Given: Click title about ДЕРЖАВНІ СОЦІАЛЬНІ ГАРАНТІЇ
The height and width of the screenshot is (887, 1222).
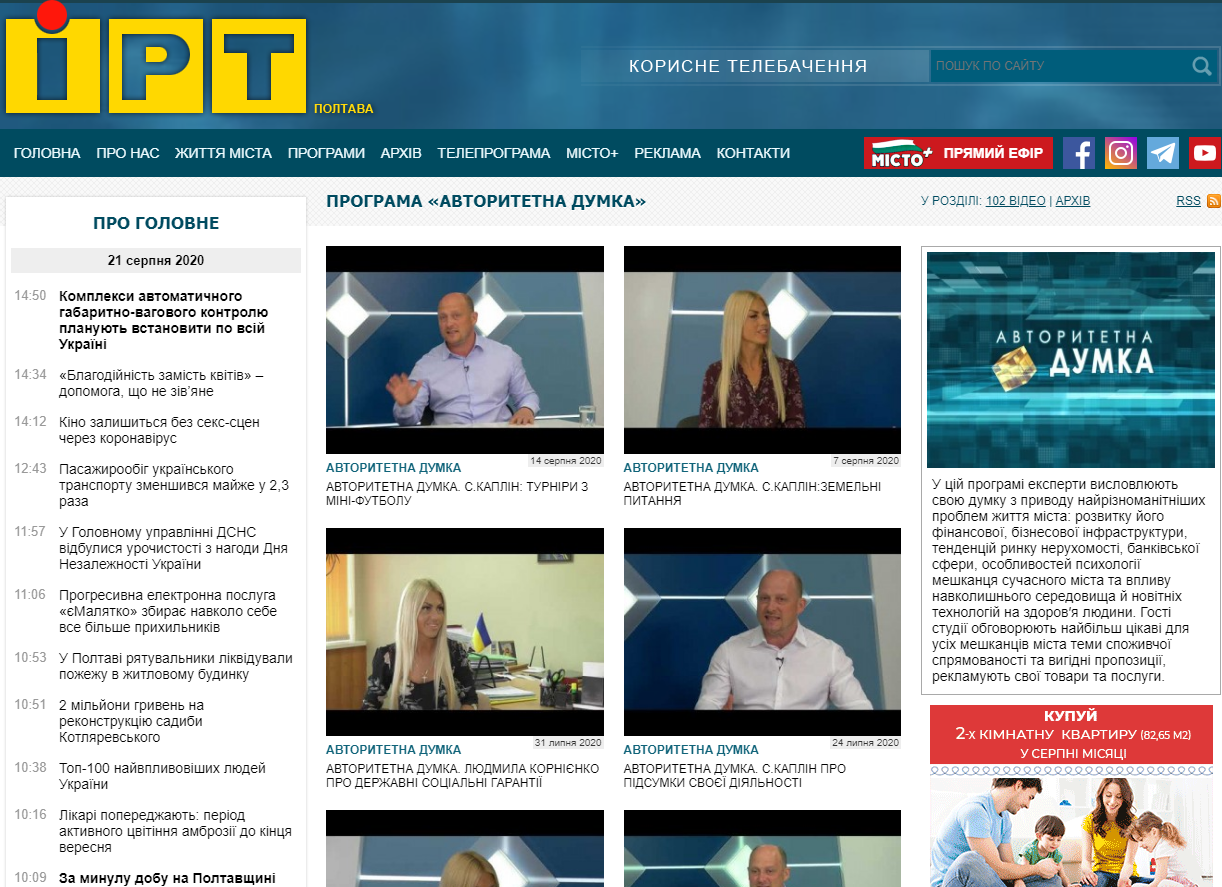Looking at the screenshot, I should (462, 775).
